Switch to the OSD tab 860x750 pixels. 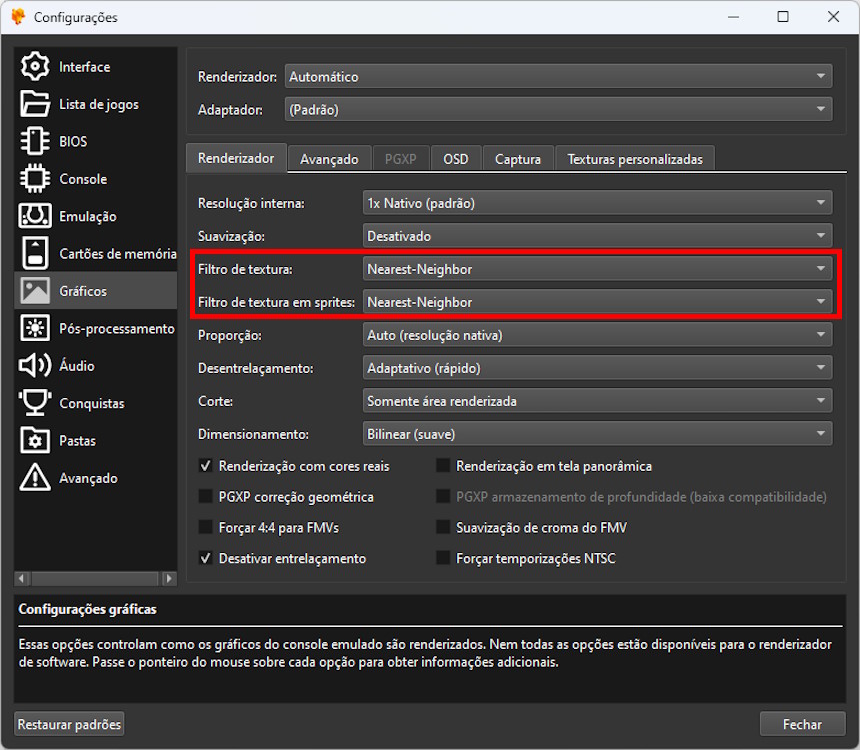[x=455, y=159]
